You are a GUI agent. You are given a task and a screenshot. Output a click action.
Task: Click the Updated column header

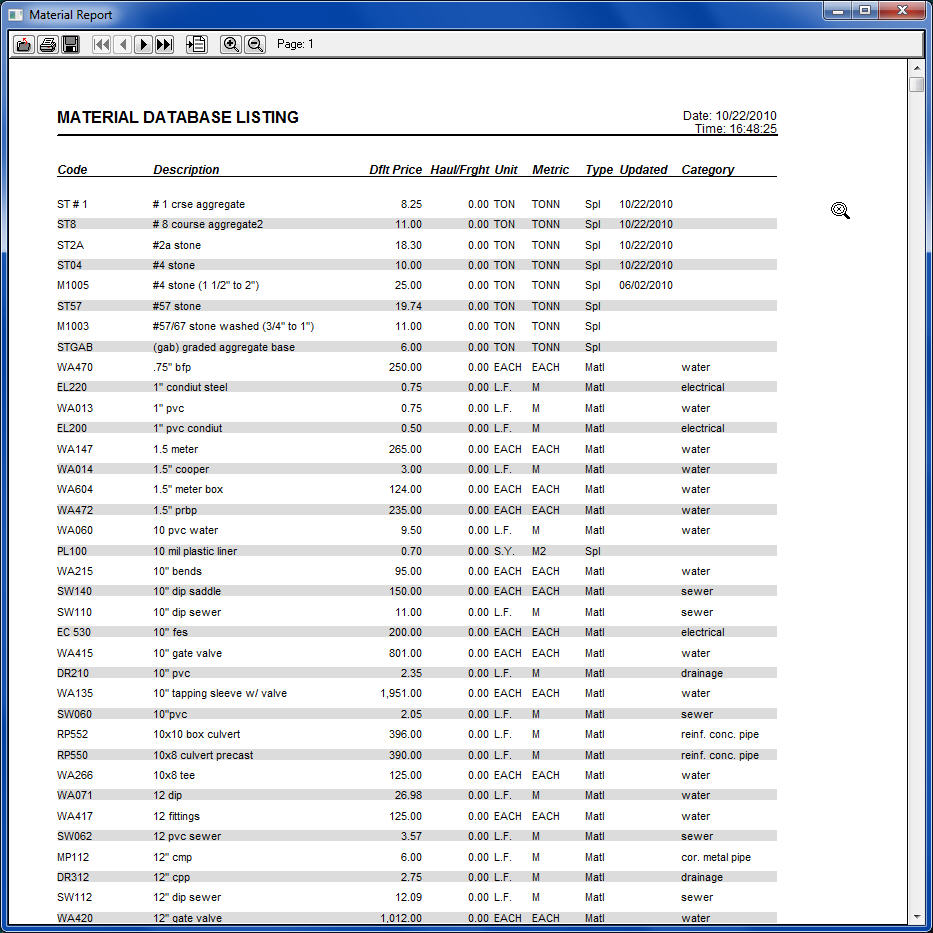[x=643, y=170]
